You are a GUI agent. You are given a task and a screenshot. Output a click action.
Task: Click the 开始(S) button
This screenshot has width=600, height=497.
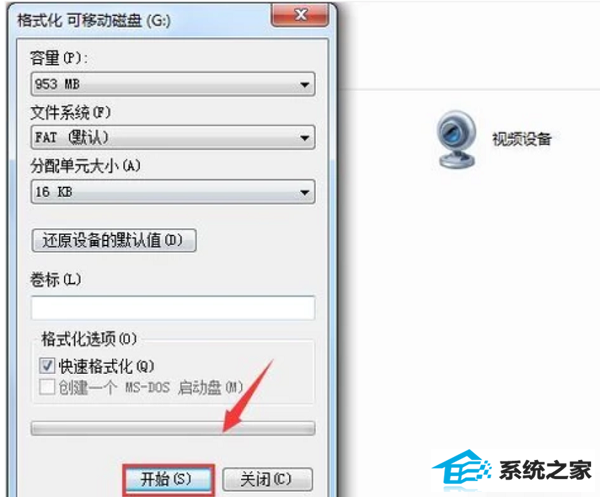tap(168, 479)
